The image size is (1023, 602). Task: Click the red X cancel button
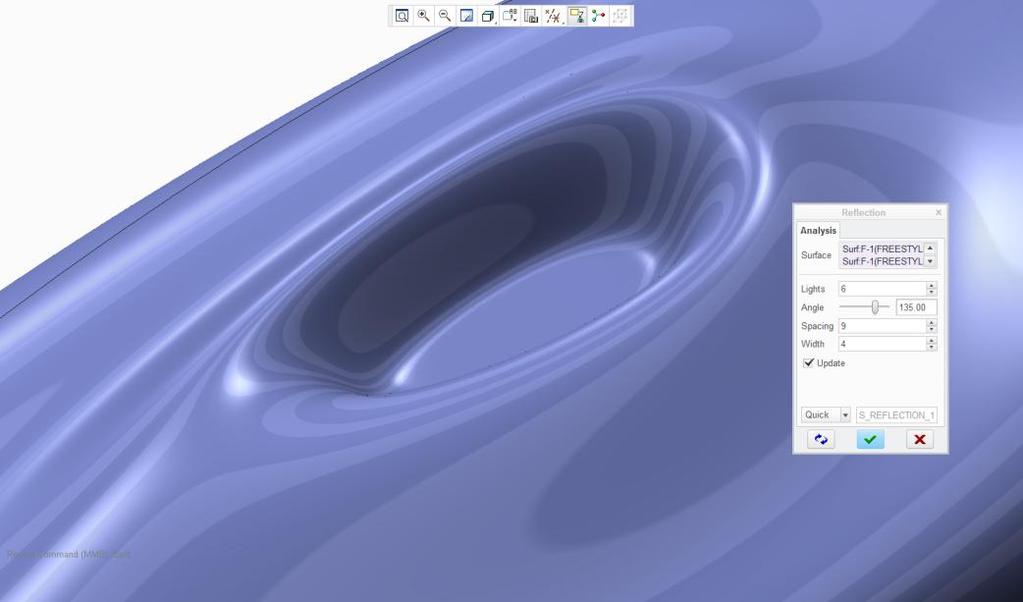tap(920, 440)
